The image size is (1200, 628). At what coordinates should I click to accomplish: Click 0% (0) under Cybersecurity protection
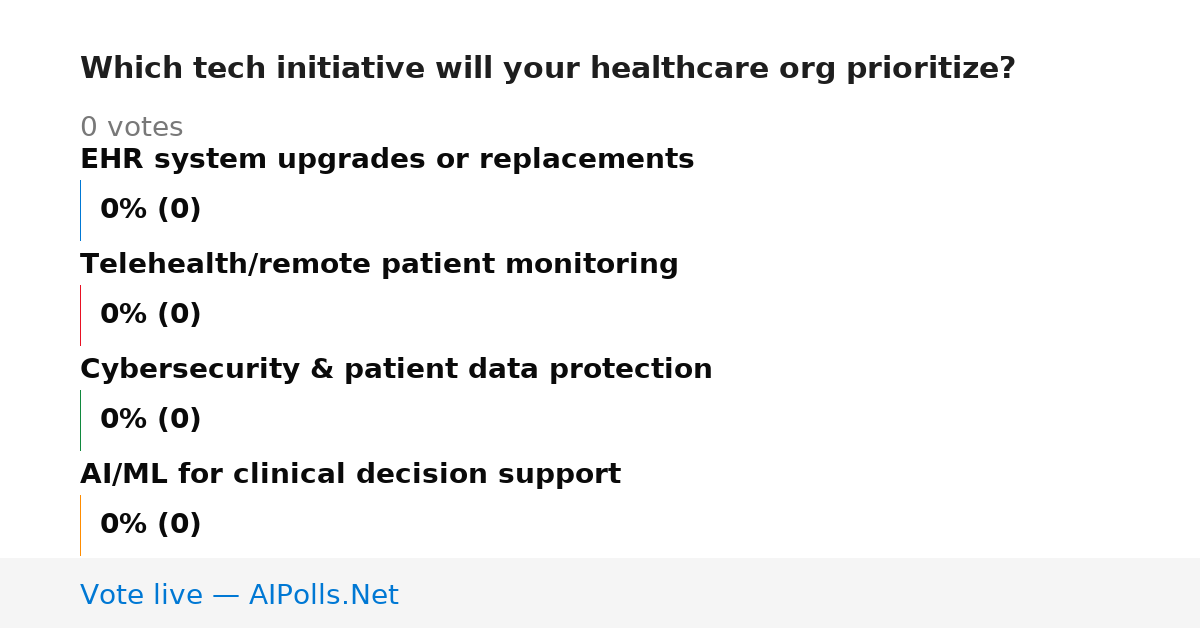click(x=150, y=420)
